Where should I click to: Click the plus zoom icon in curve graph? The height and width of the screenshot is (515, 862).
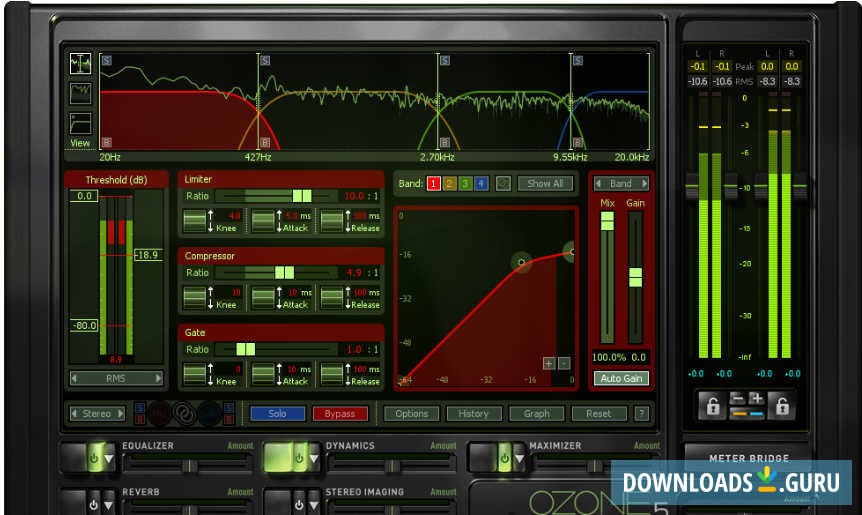[x=549, y=363]
